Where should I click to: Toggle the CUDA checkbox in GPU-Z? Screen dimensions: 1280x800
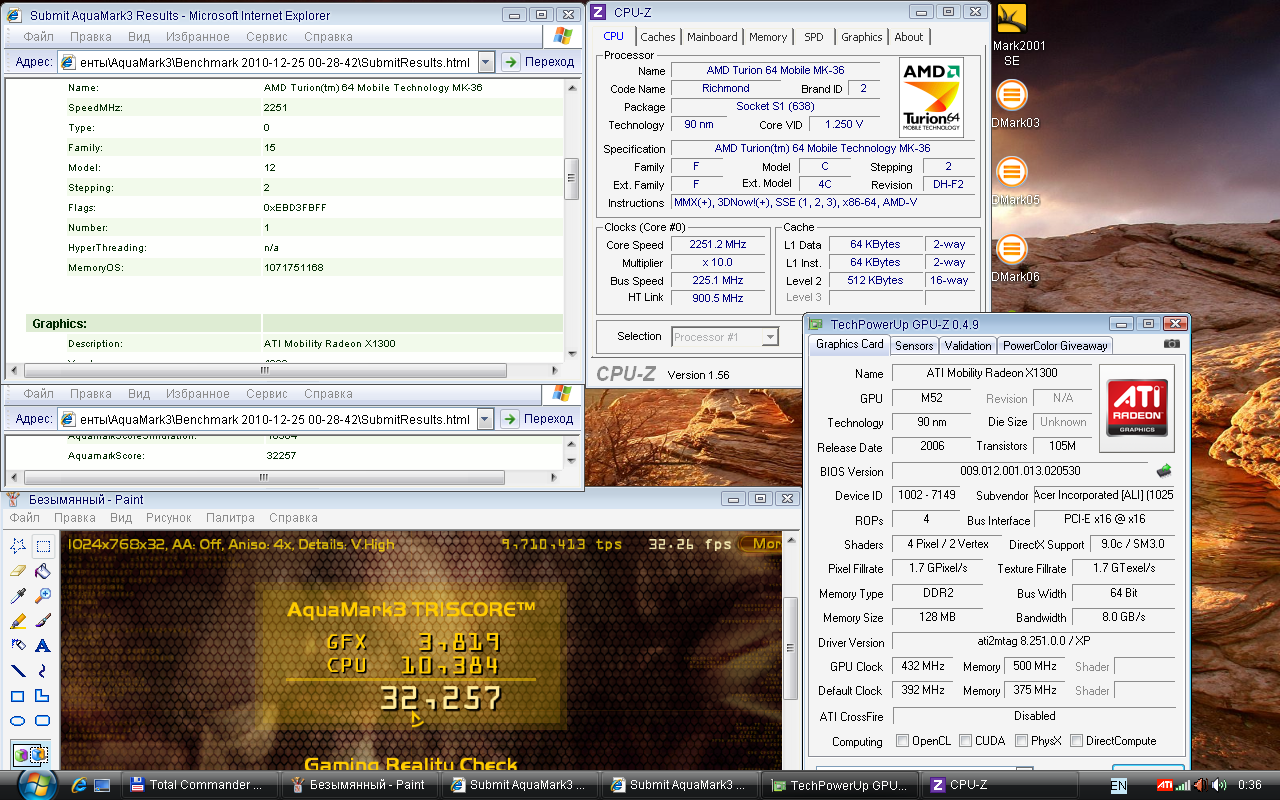click(965, 741)
